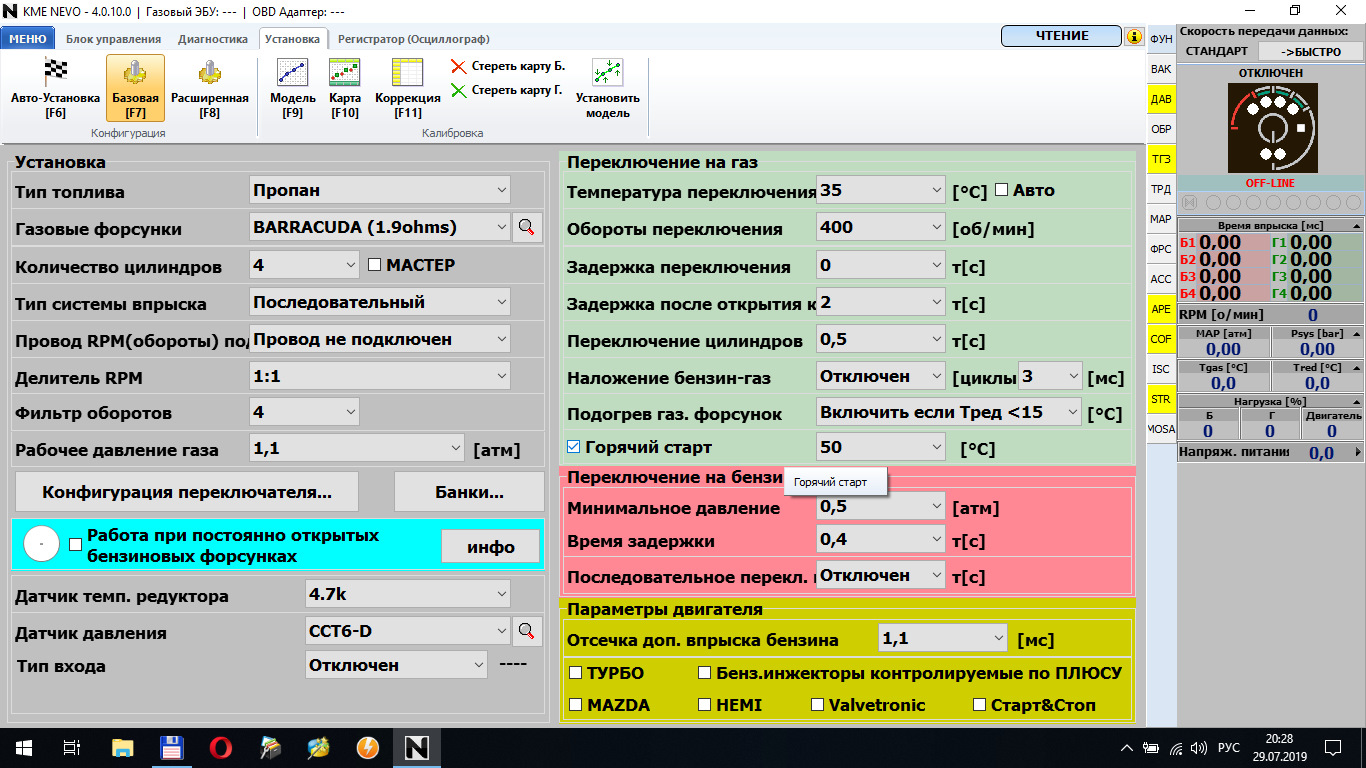The image size is (1366, 768).
Task: Click Стереть карту Б. red cross
Action: point(458,67)
